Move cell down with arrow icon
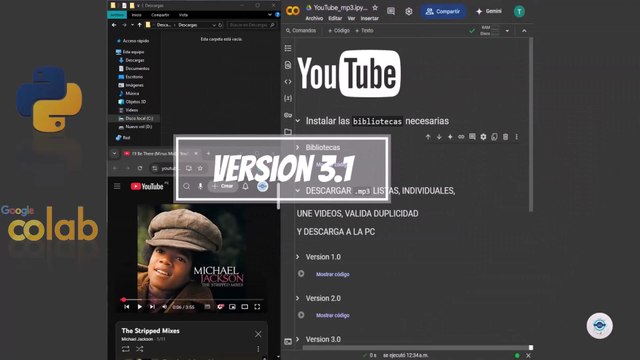Viewport: 640px width, 360px height. (439, 137)
